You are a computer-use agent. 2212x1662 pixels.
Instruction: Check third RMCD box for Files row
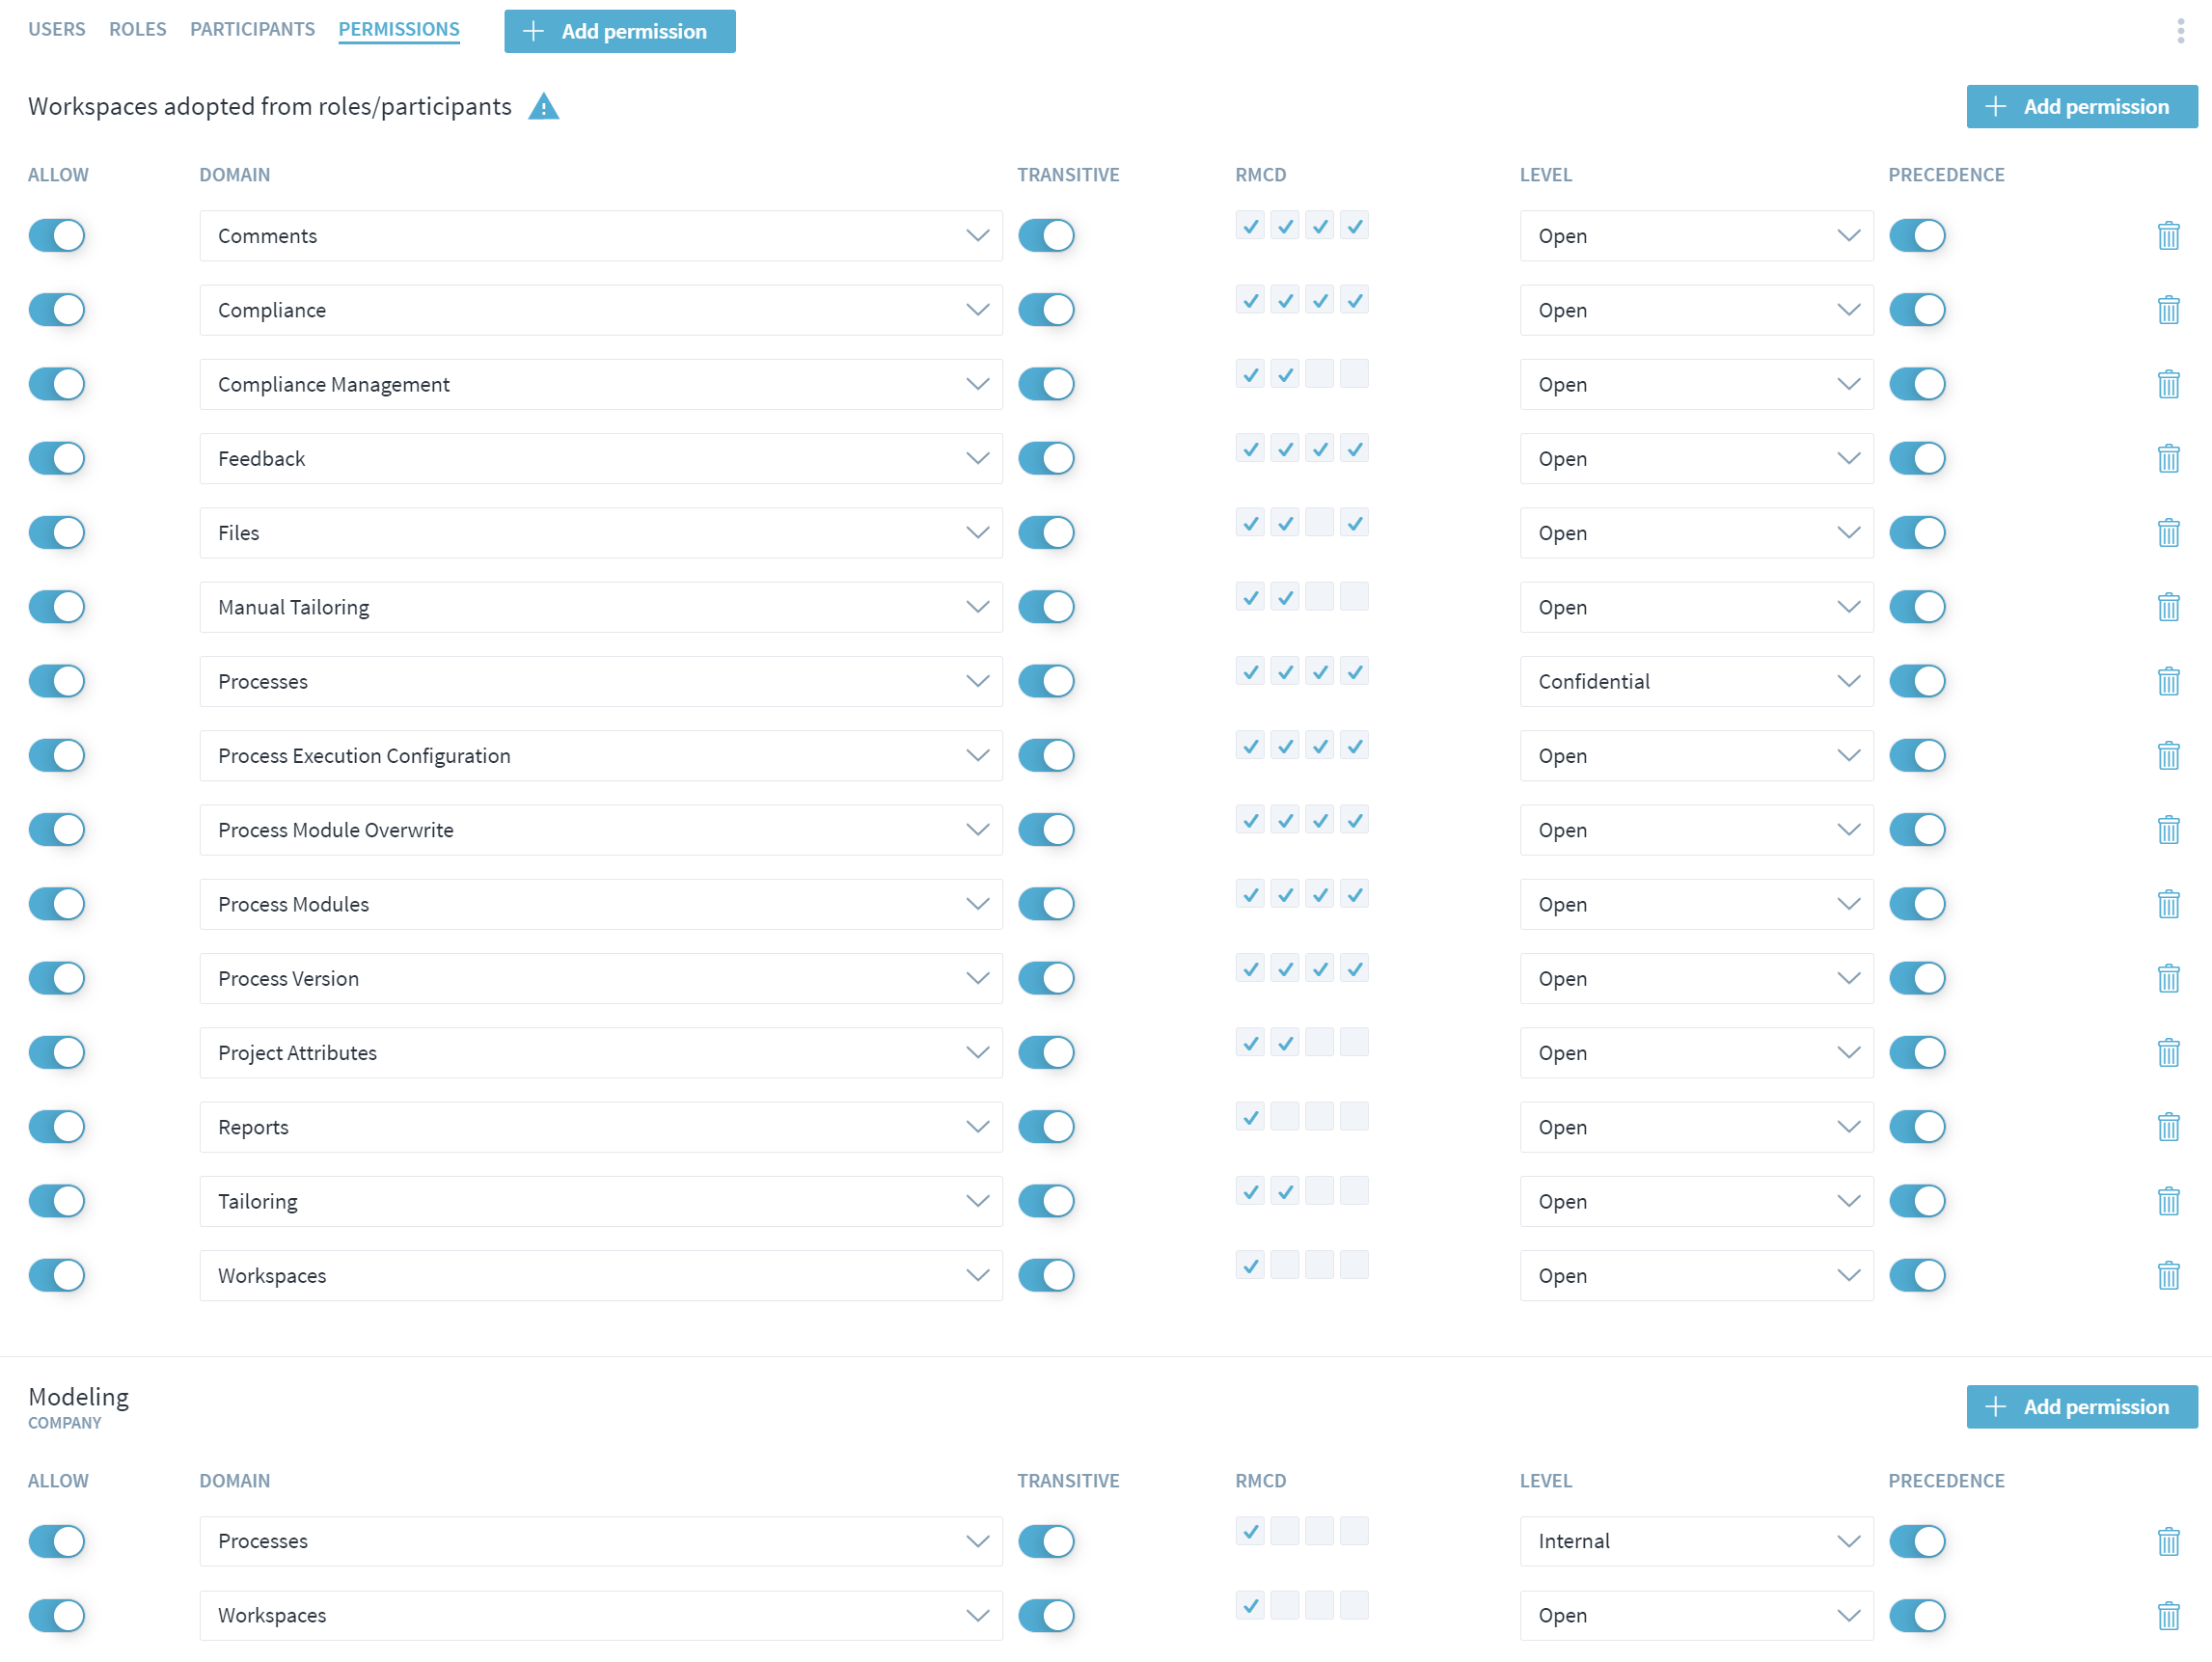point(1319,523)
